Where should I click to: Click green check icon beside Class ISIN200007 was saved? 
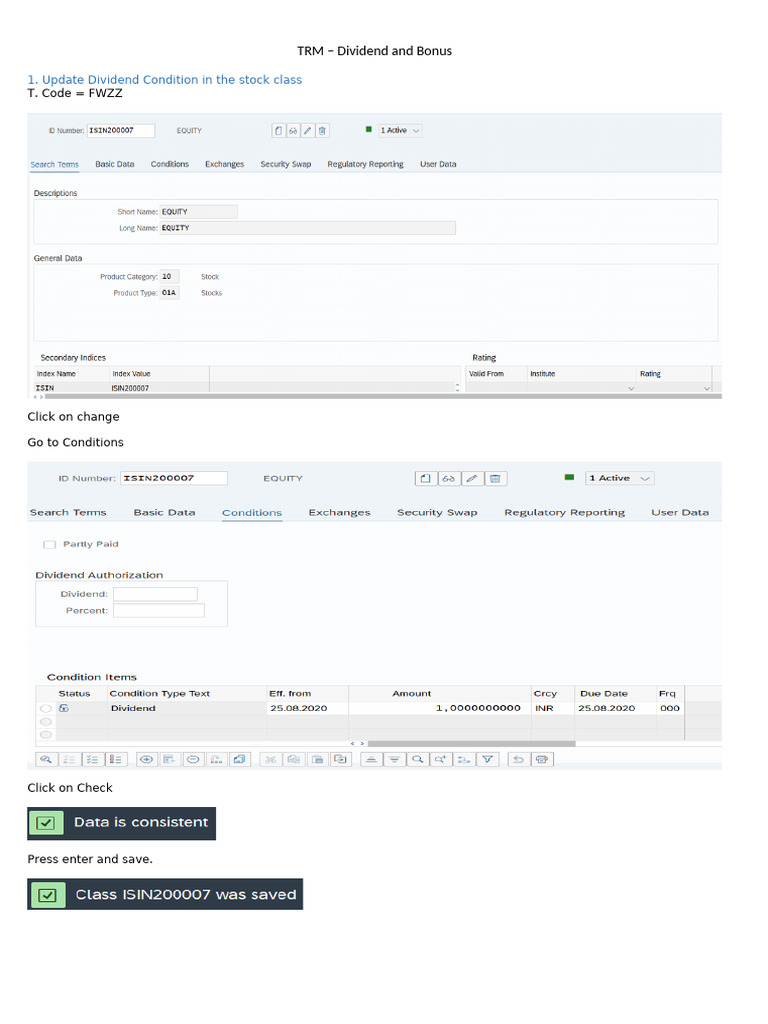coord(47,895)
